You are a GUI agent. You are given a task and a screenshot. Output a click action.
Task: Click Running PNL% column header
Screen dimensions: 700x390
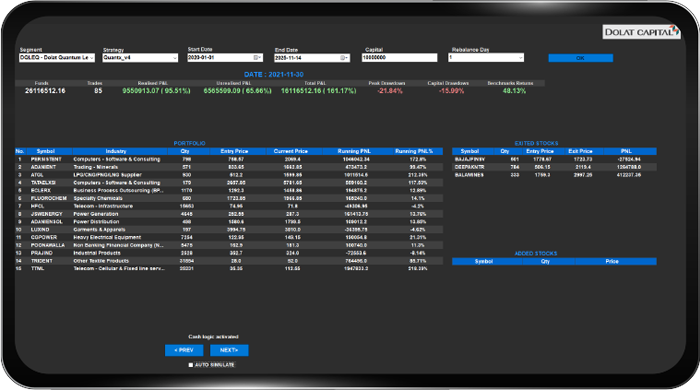(x=414, y=151)
